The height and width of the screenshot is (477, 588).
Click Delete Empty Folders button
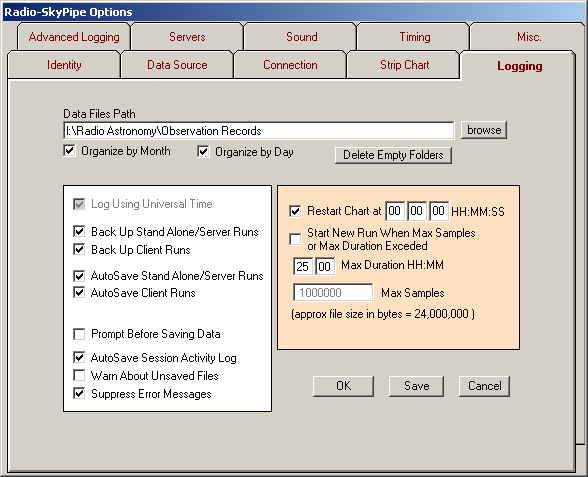click(393, 155)
